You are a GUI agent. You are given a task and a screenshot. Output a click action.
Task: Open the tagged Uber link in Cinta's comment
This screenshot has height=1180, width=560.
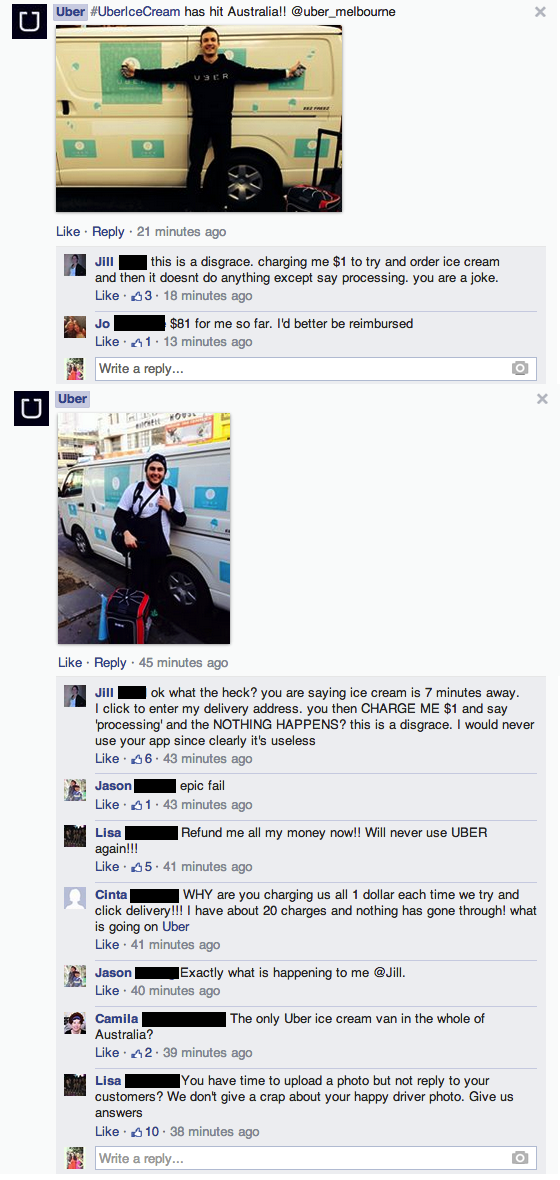(176, 926)
